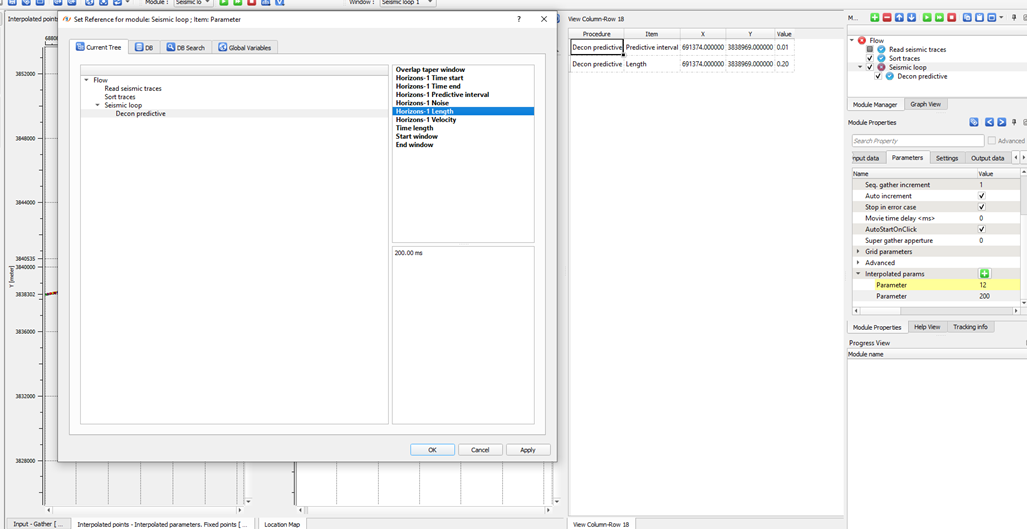Toggle the Auto increment checkbox
The image size is (1027, 529).
(x=981, y=196)
